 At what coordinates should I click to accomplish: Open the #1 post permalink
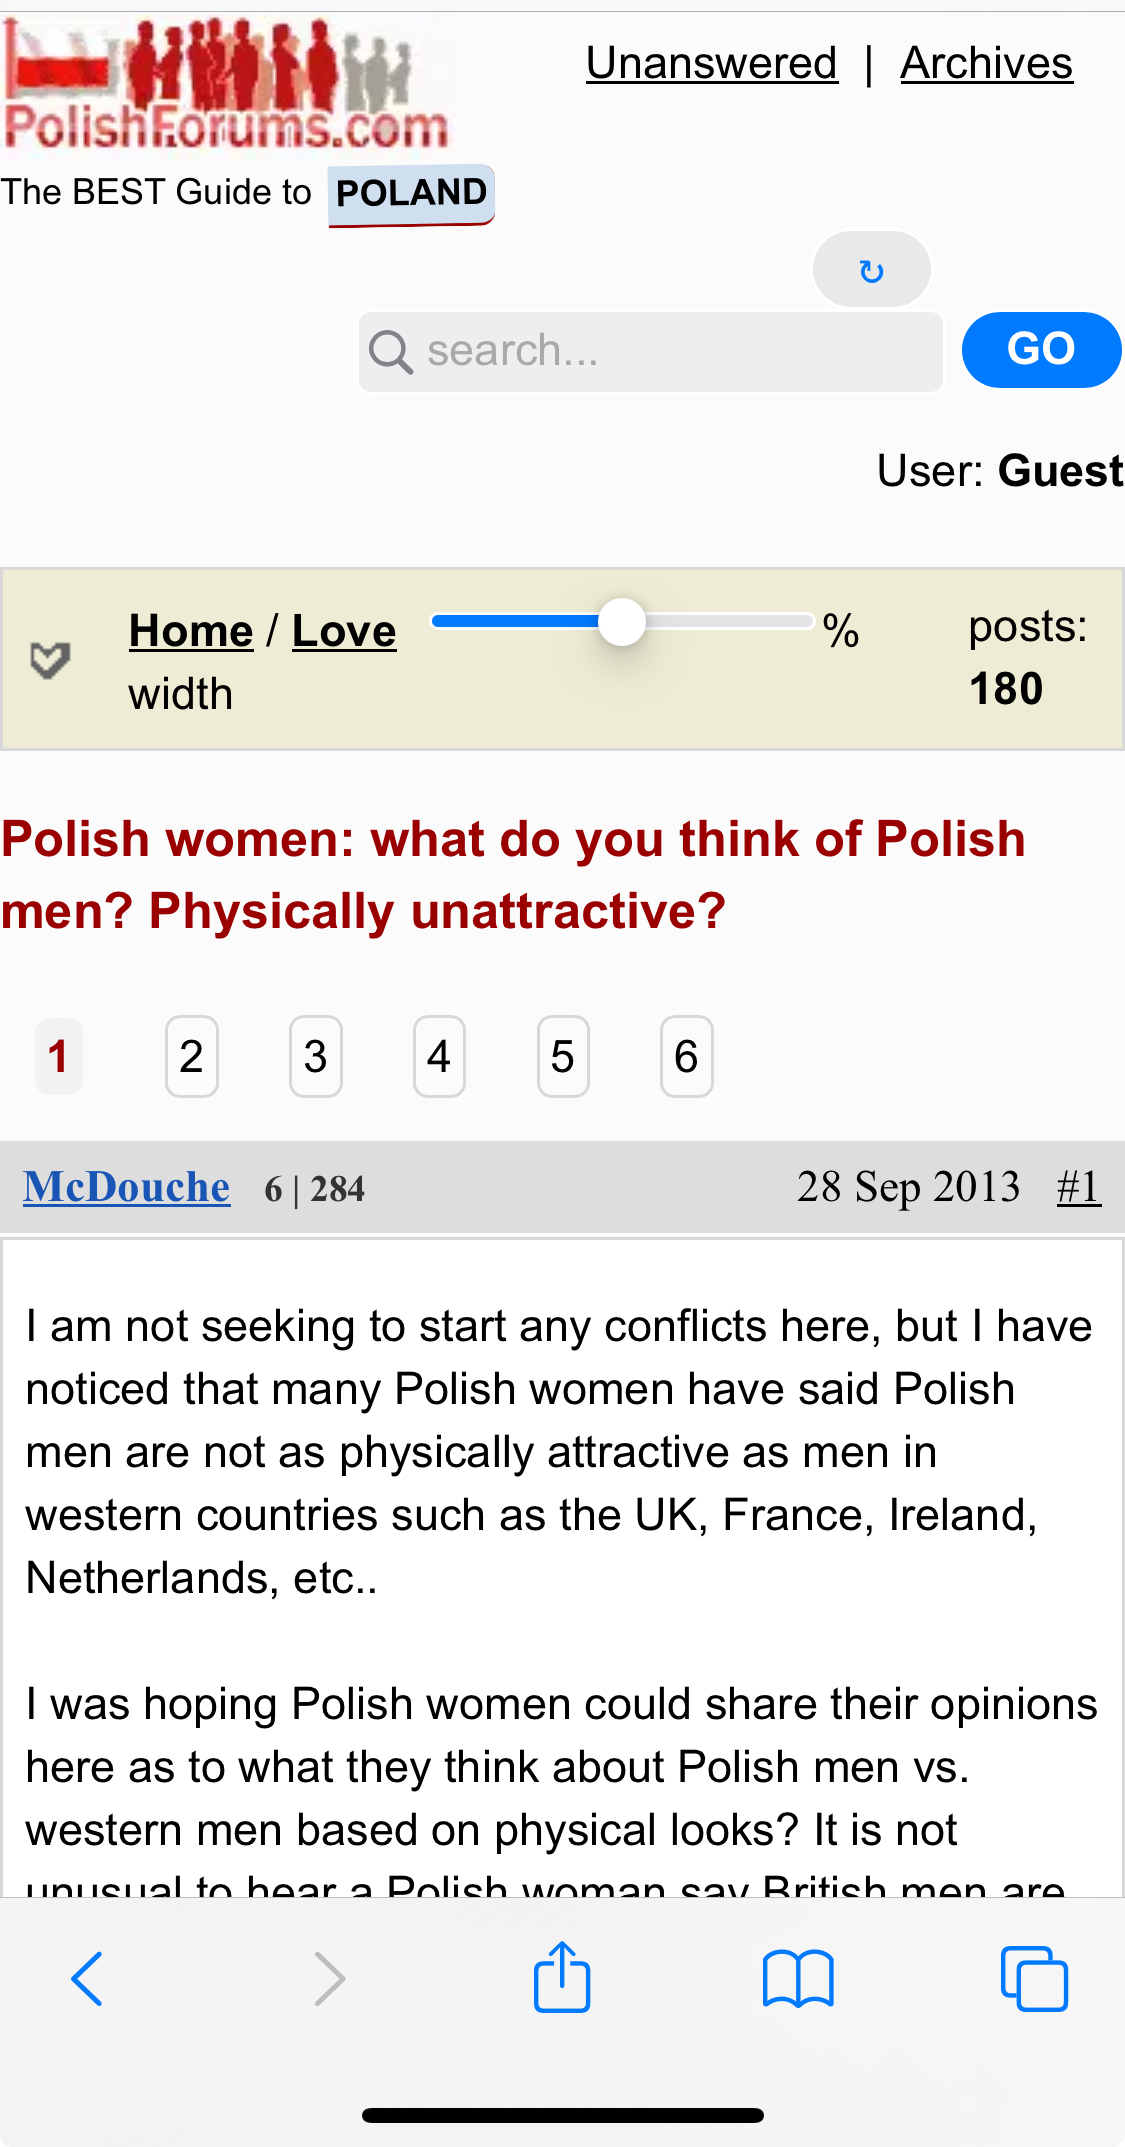(x=1078, y=1187)
